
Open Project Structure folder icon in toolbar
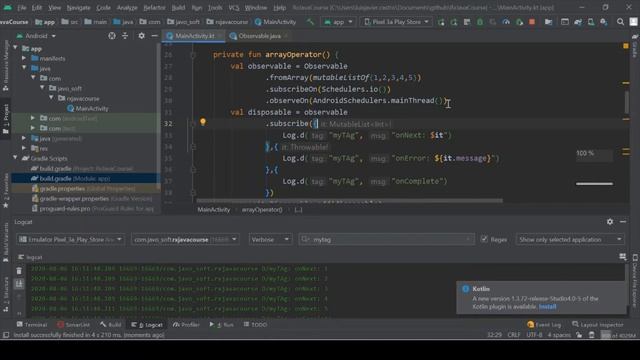click(x=548, y=22)
